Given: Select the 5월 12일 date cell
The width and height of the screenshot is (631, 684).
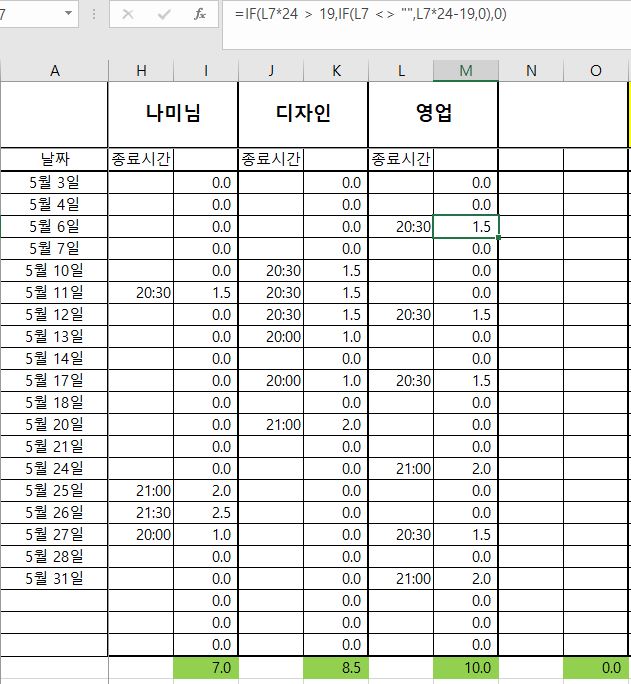Looking at the screenshot, I should coord(55,315).
